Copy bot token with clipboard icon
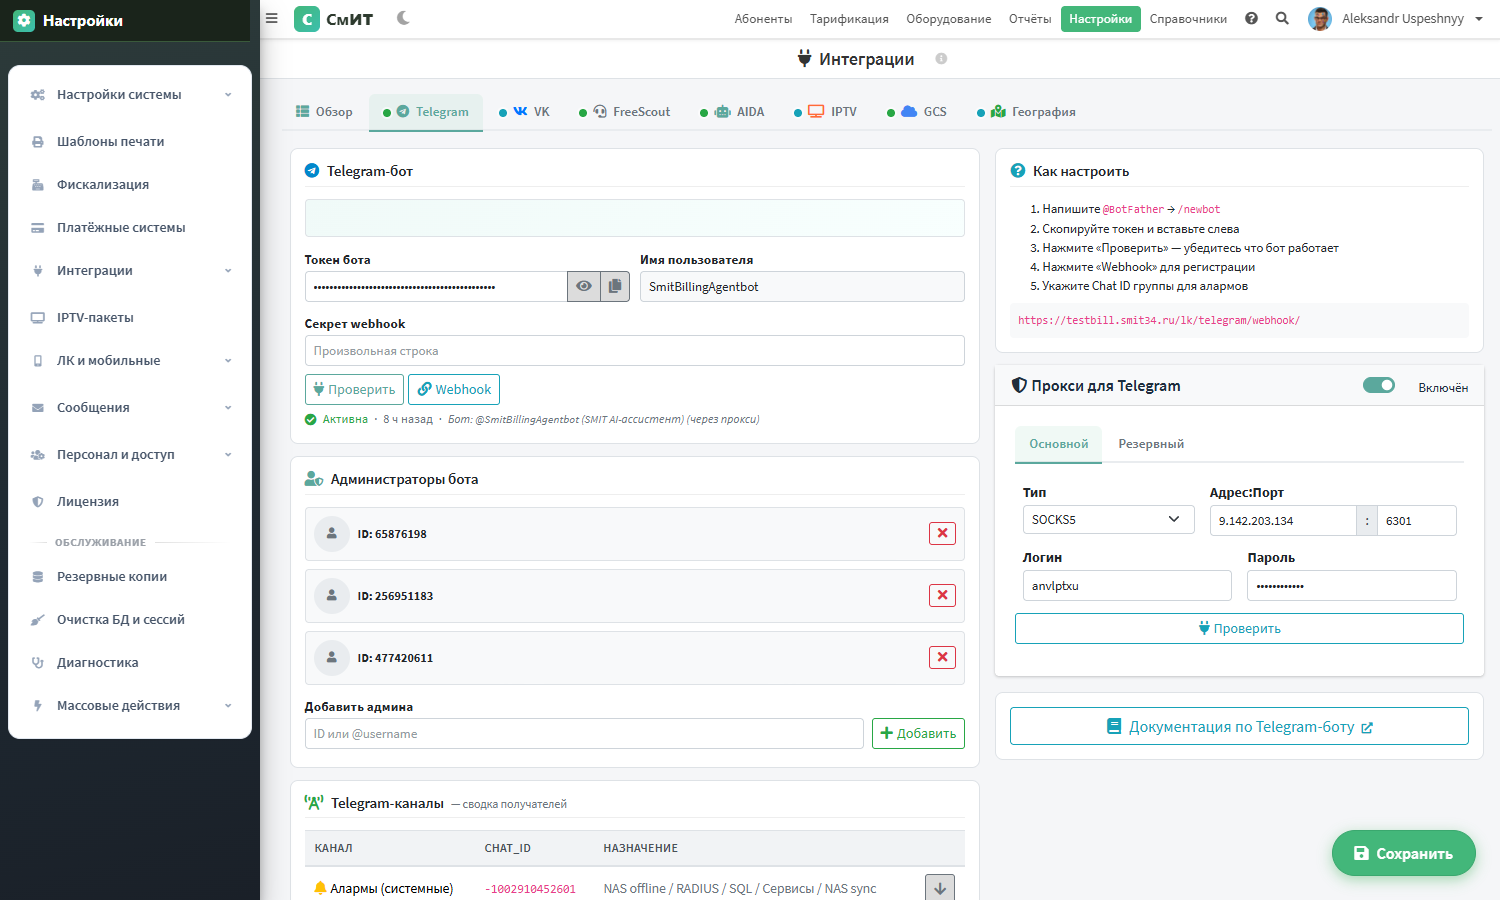Viewport: 1500px width, 900px height. (615, 286)
